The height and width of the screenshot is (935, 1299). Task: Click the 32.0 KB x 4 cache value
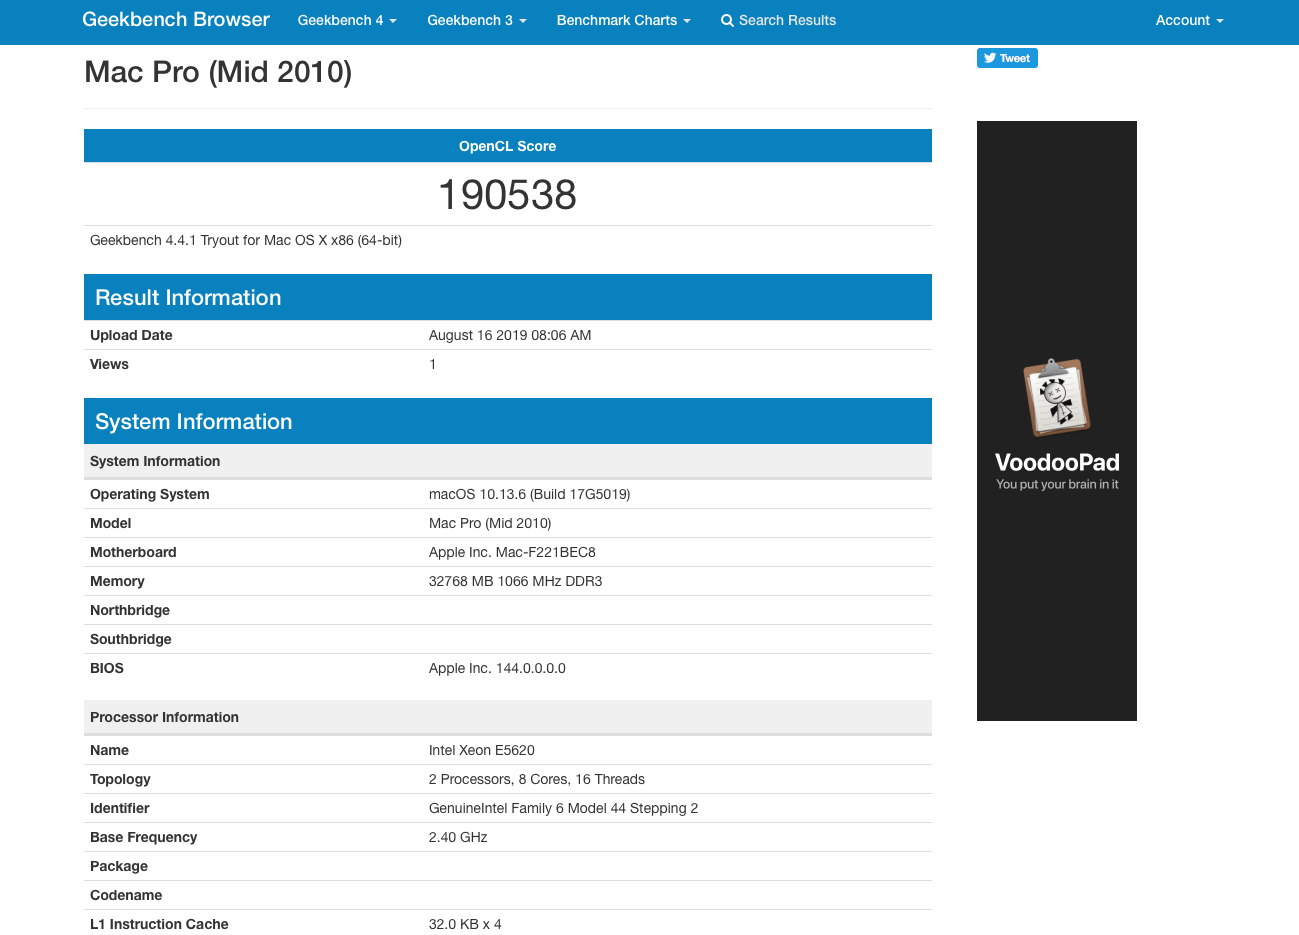(x=465, y=924)
